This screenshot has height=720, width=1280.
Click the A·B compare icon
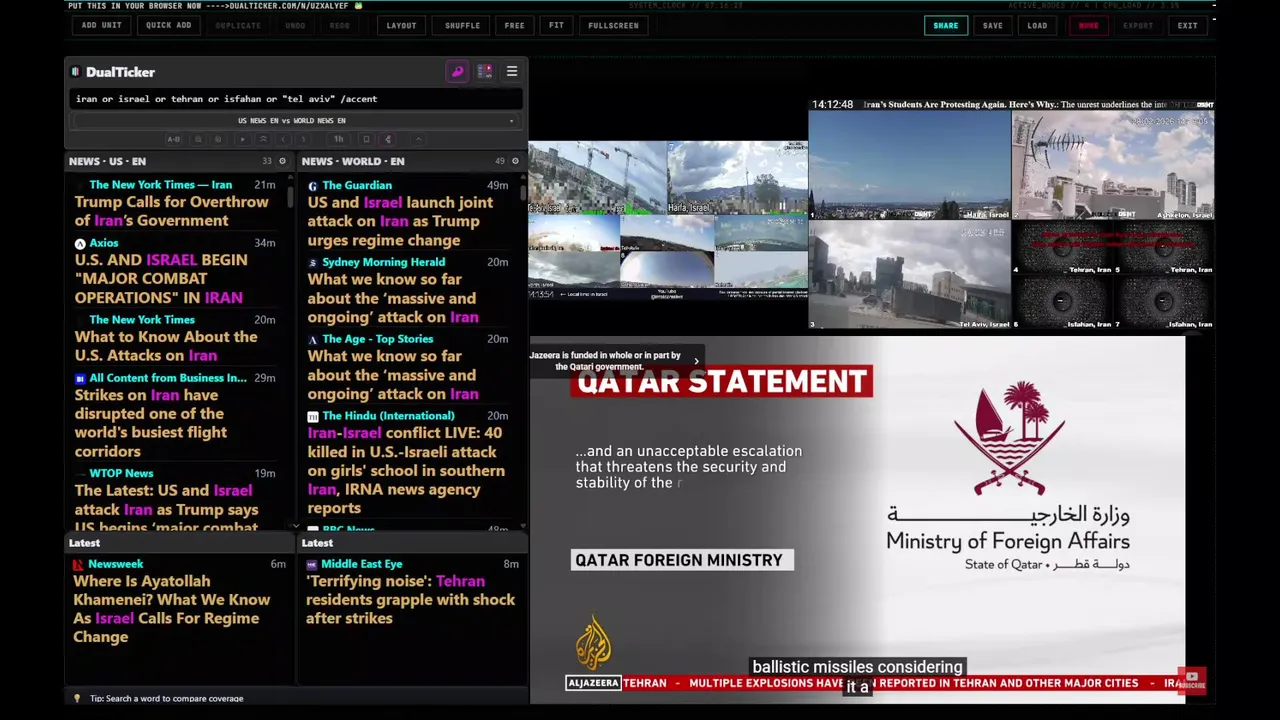click(x=174, y=139)
